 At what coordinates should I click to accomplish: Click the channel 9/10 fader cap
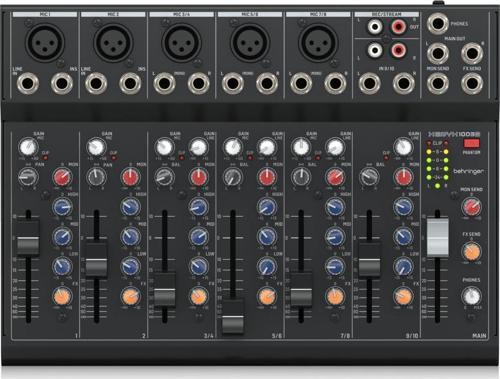[369, 260]
